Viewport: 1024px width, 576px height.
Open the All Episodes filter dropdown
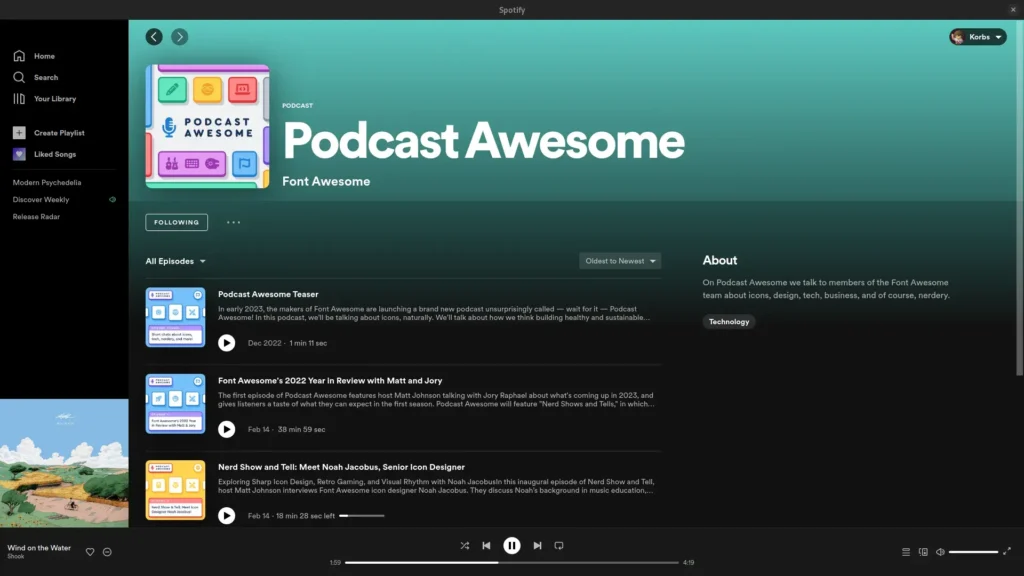176,260
